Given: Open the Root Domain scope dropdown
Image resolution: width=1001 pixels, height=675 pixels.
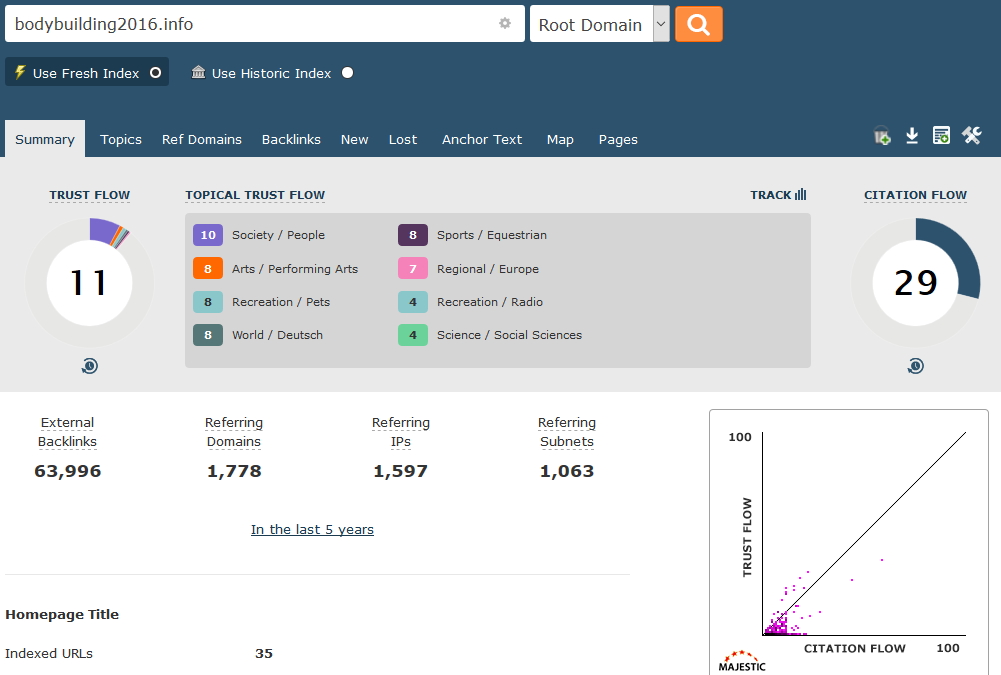Looking at the screenshot, I should pyautogui.click(x=590, y=25).
